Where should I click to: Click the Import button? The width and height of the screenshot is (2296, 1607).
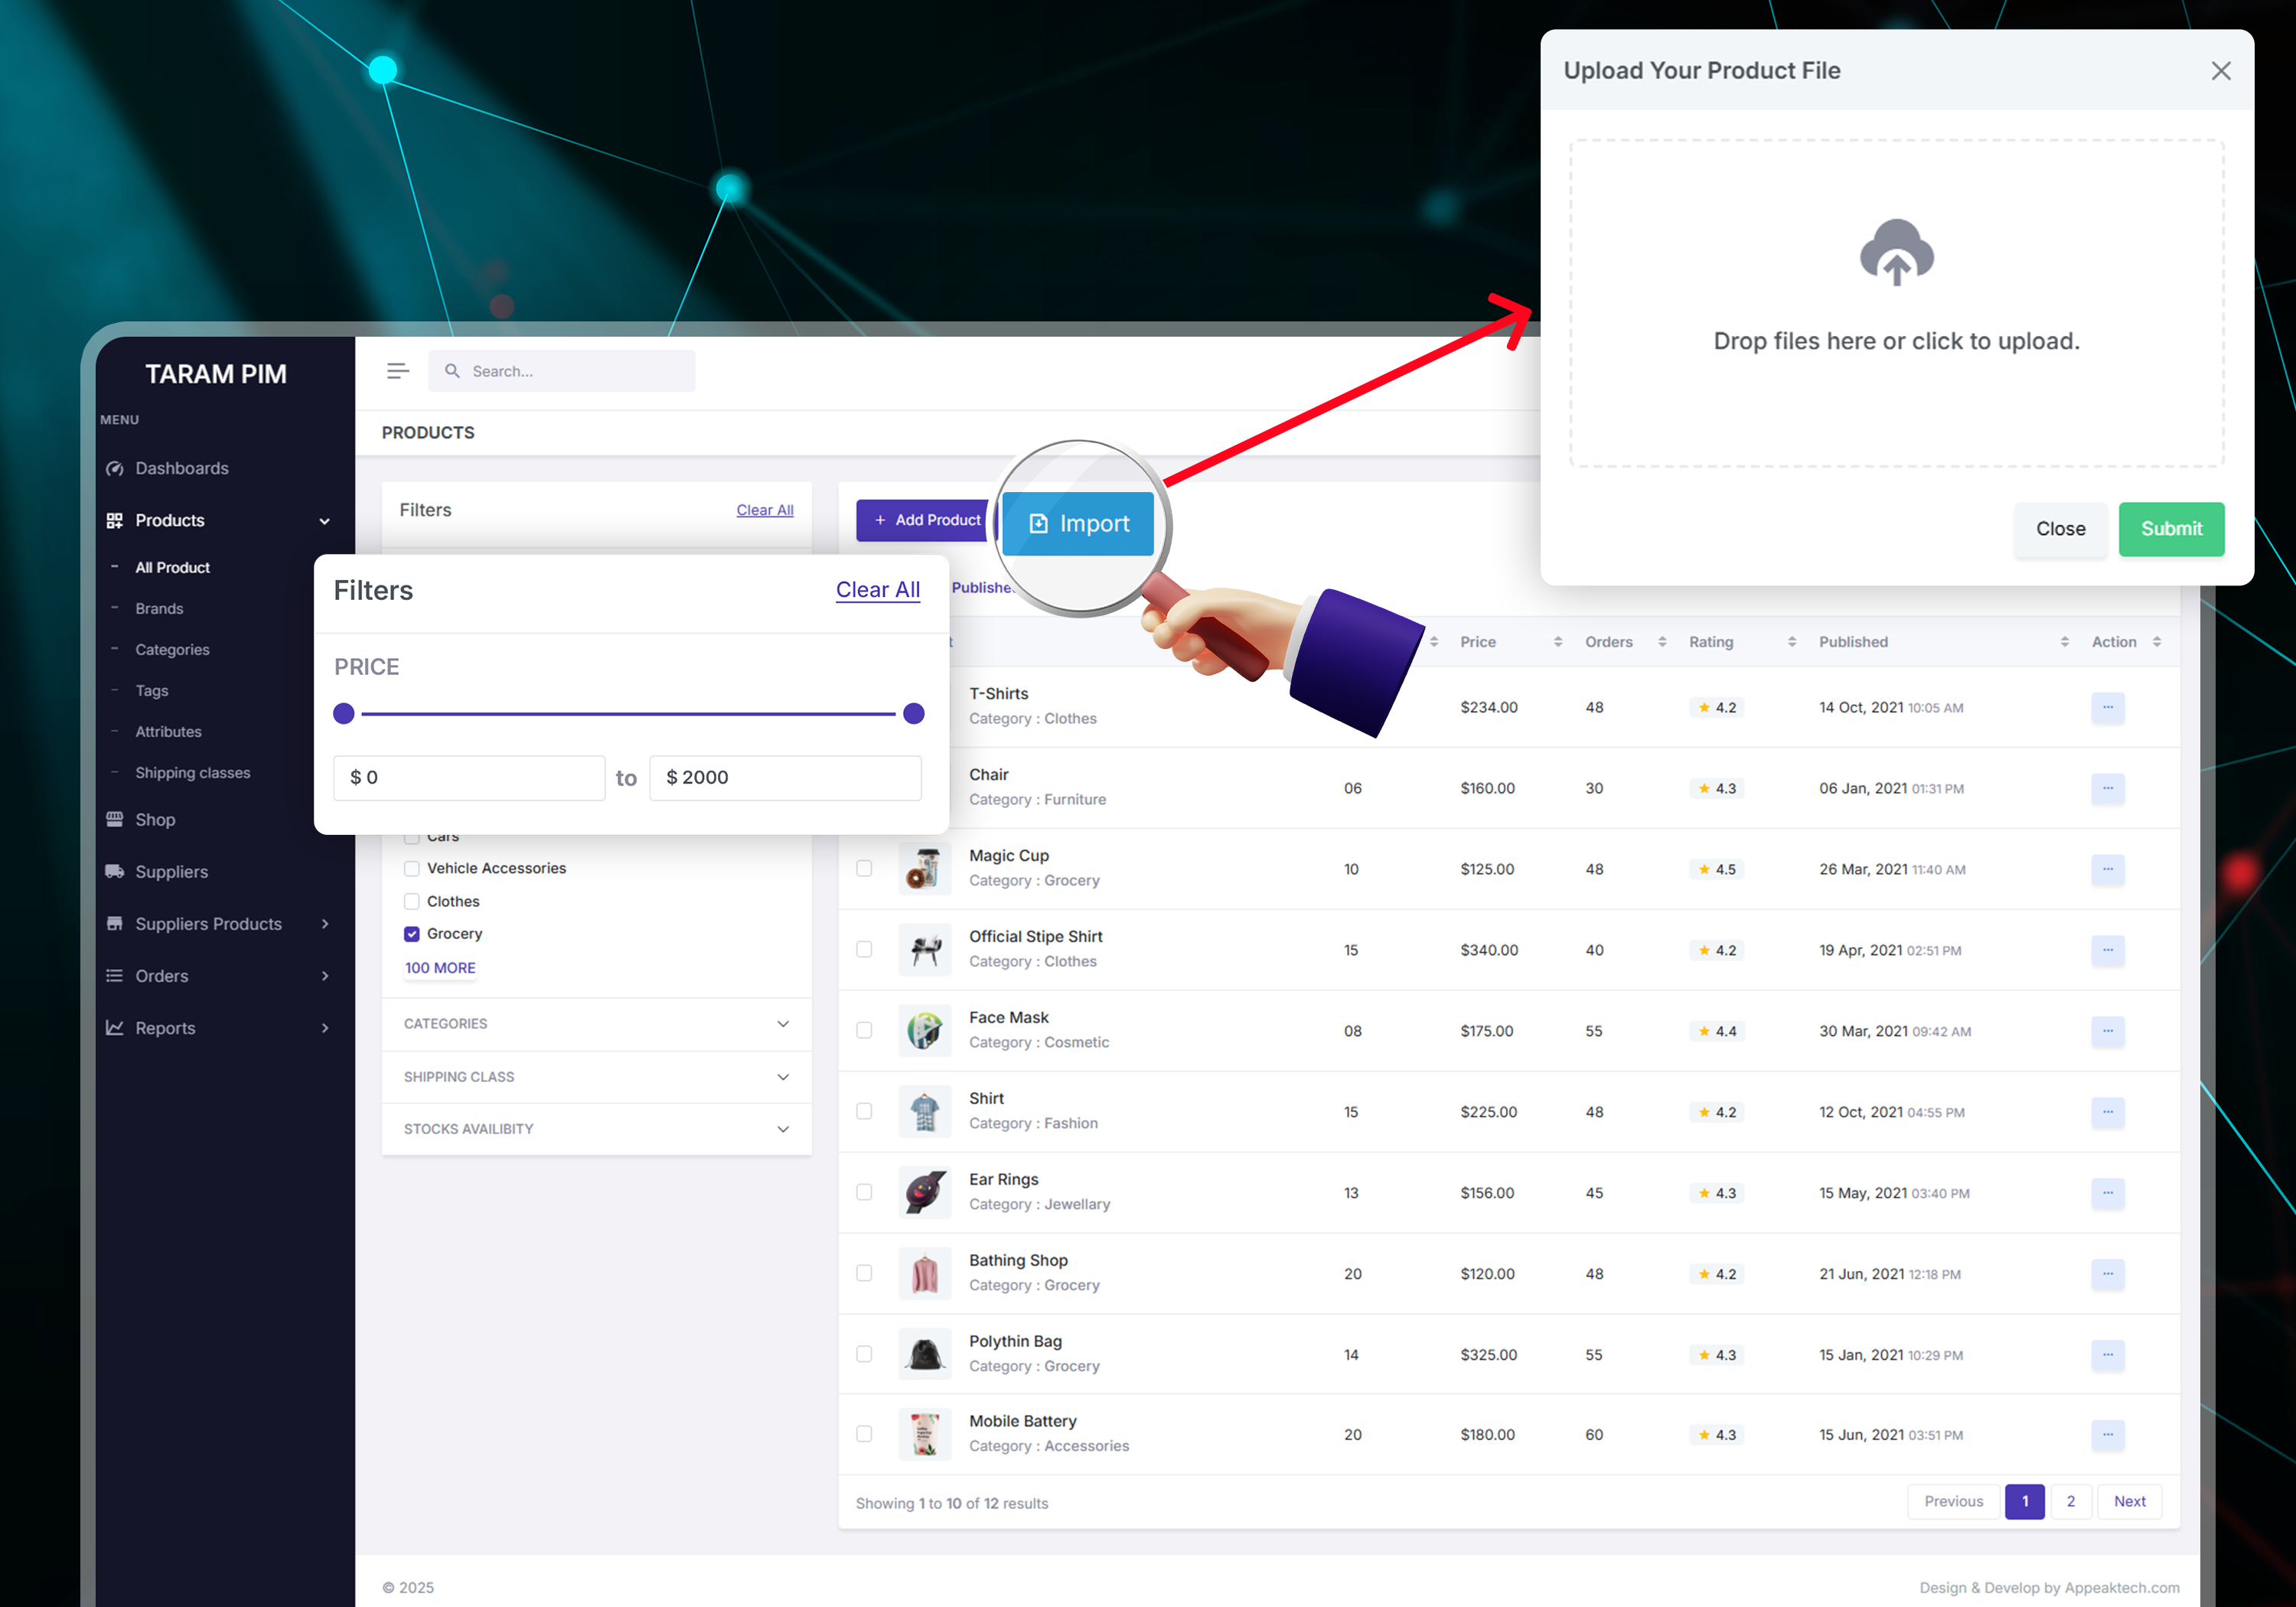tap(1078, 523)
